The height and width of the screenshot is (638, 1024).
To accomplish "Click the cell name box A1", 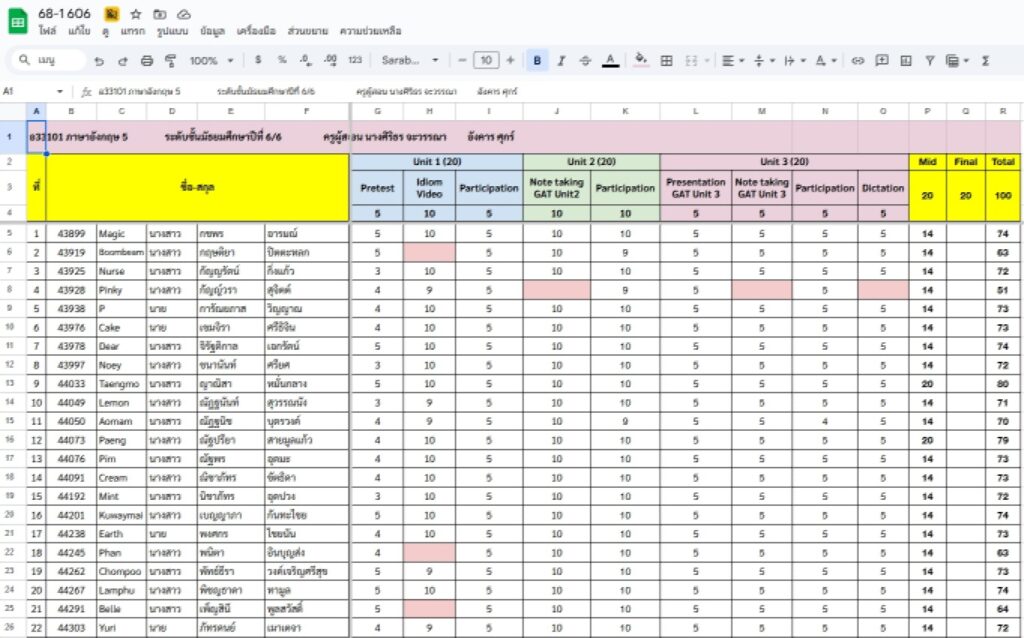I will click(x=33, y=92).
